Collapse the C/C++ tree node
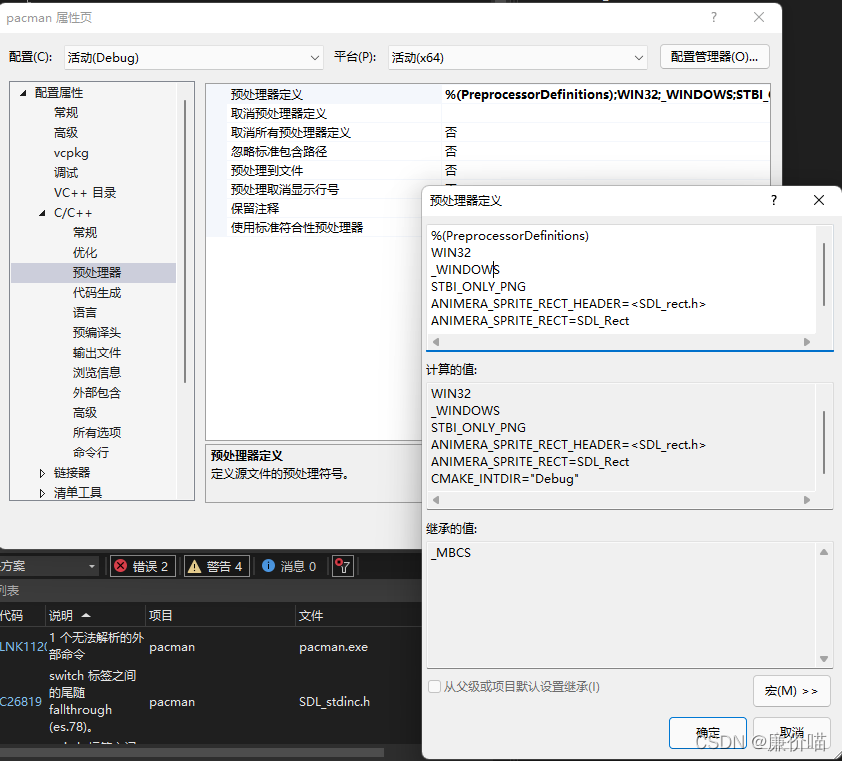The image size is (842, 761). click(x=42, y=213)
